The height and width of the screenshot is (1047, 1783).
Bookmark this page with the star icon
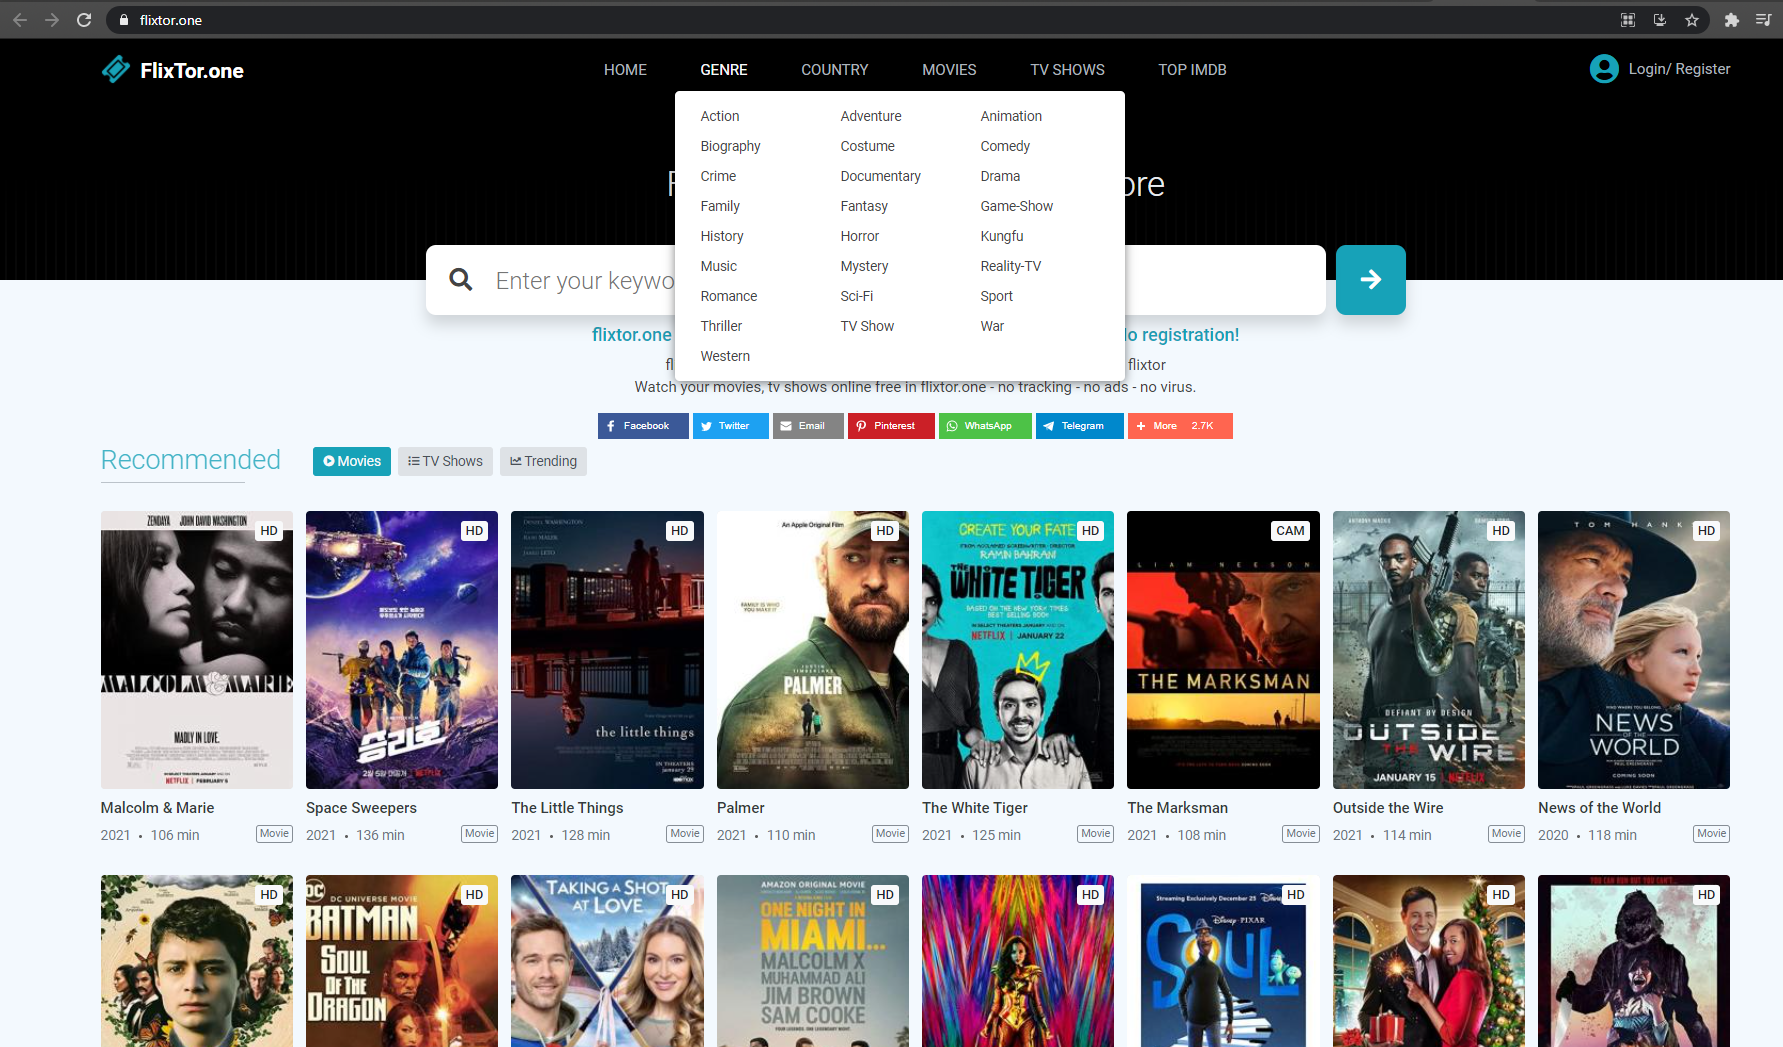(x=1692, y=20)
